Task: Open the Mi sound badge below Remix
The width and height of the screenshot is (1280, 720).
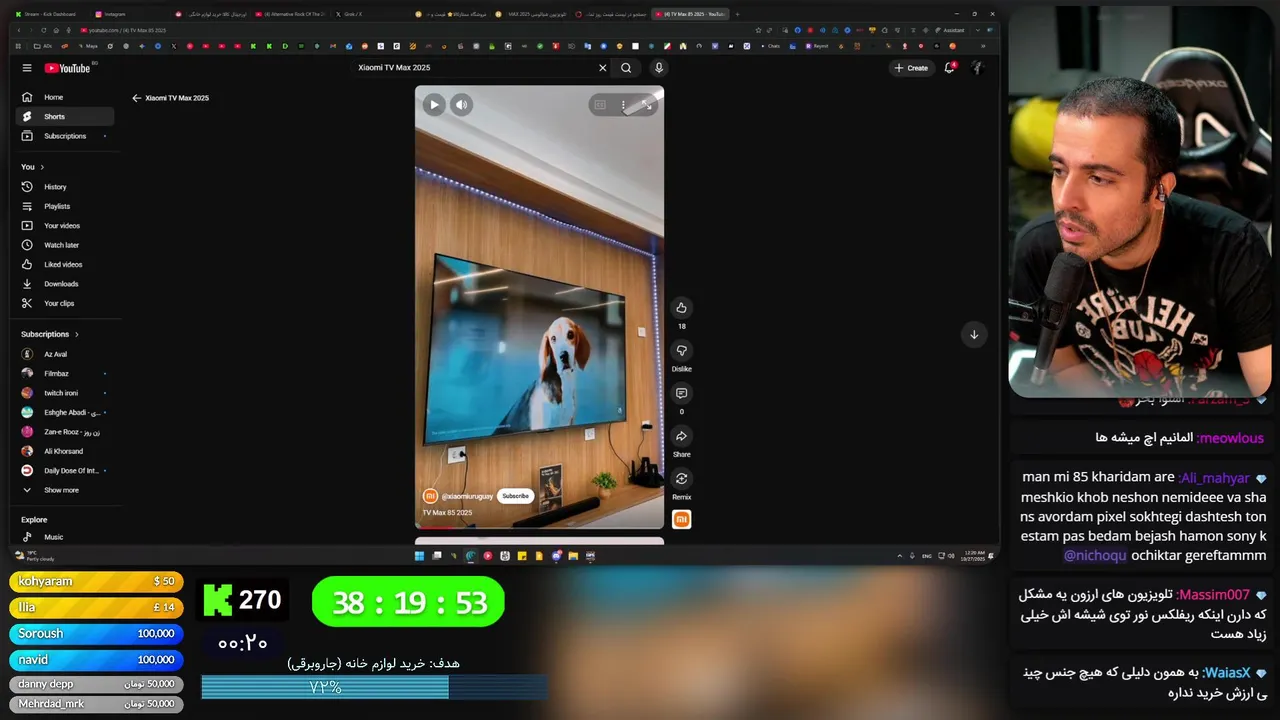Action: pos(681,519)
